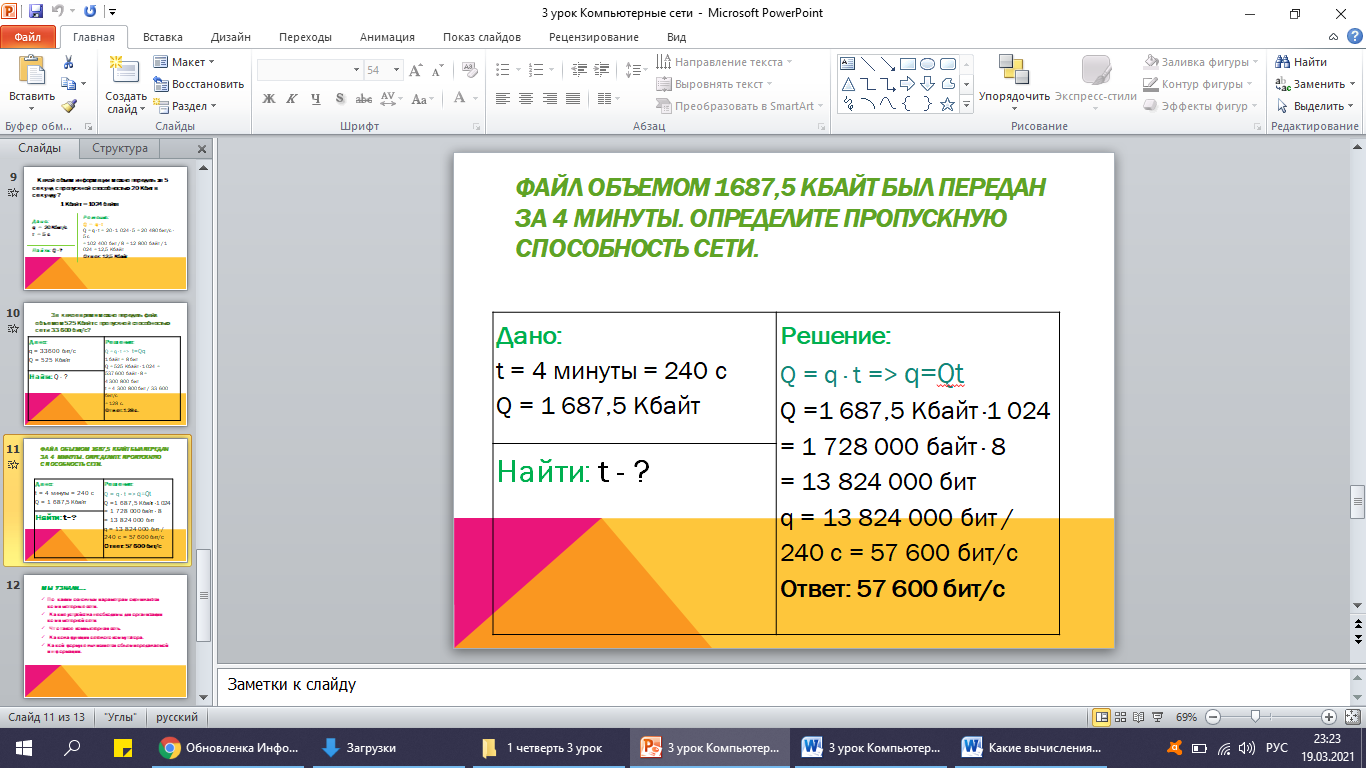Open the Дизайн ribbon tab

click(x=231, y=37)
